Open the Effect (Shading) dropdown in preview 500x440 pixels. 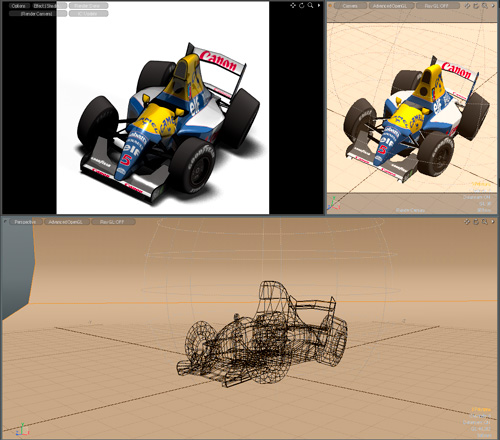(x=49, y=6)
